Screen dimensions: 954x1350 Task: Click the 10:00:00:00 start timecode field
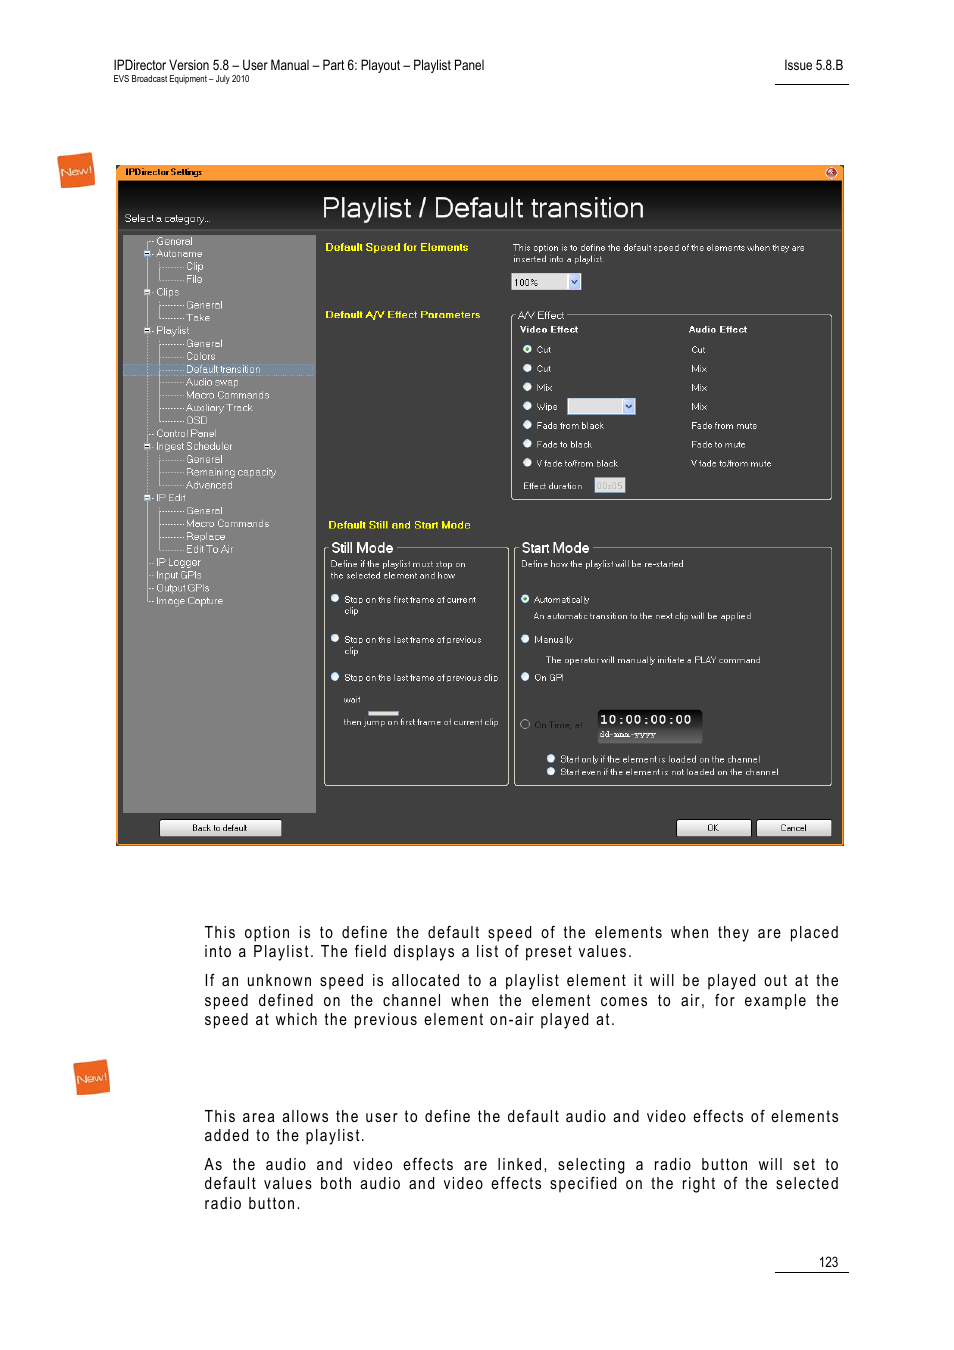(x=645, y=719)
